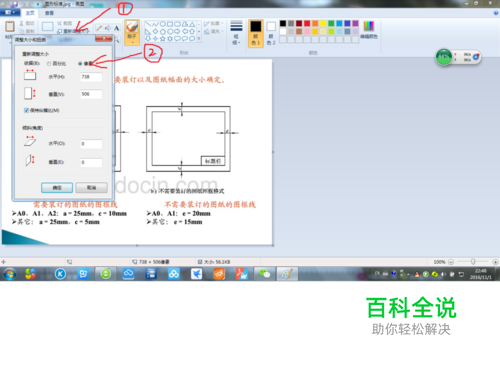This screenshot has width=500, height=368.
Task: Open the Windows Start orb
Action: point(10,274)
